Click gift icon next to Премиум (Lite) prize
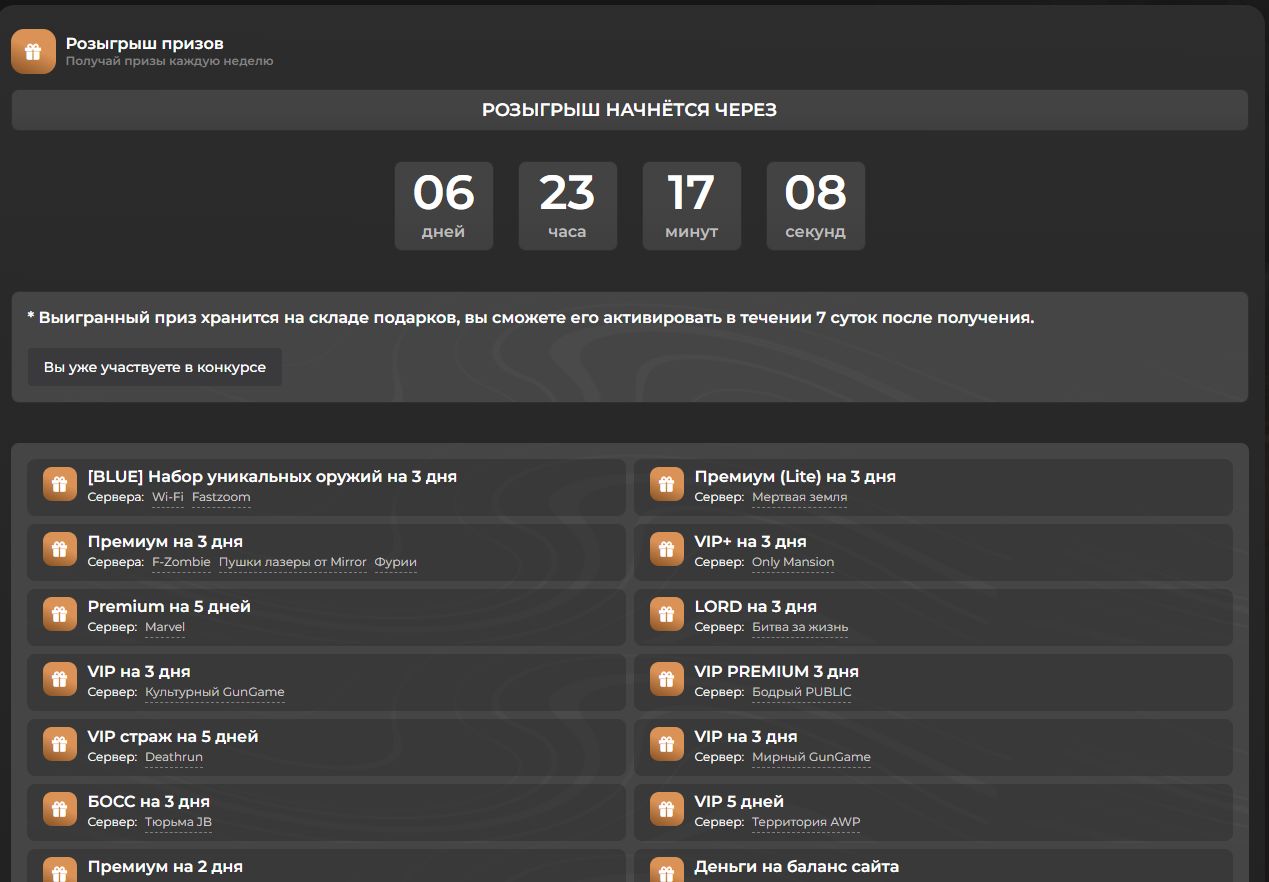The width and height of the screenshot is (1269, 882). 667,485
